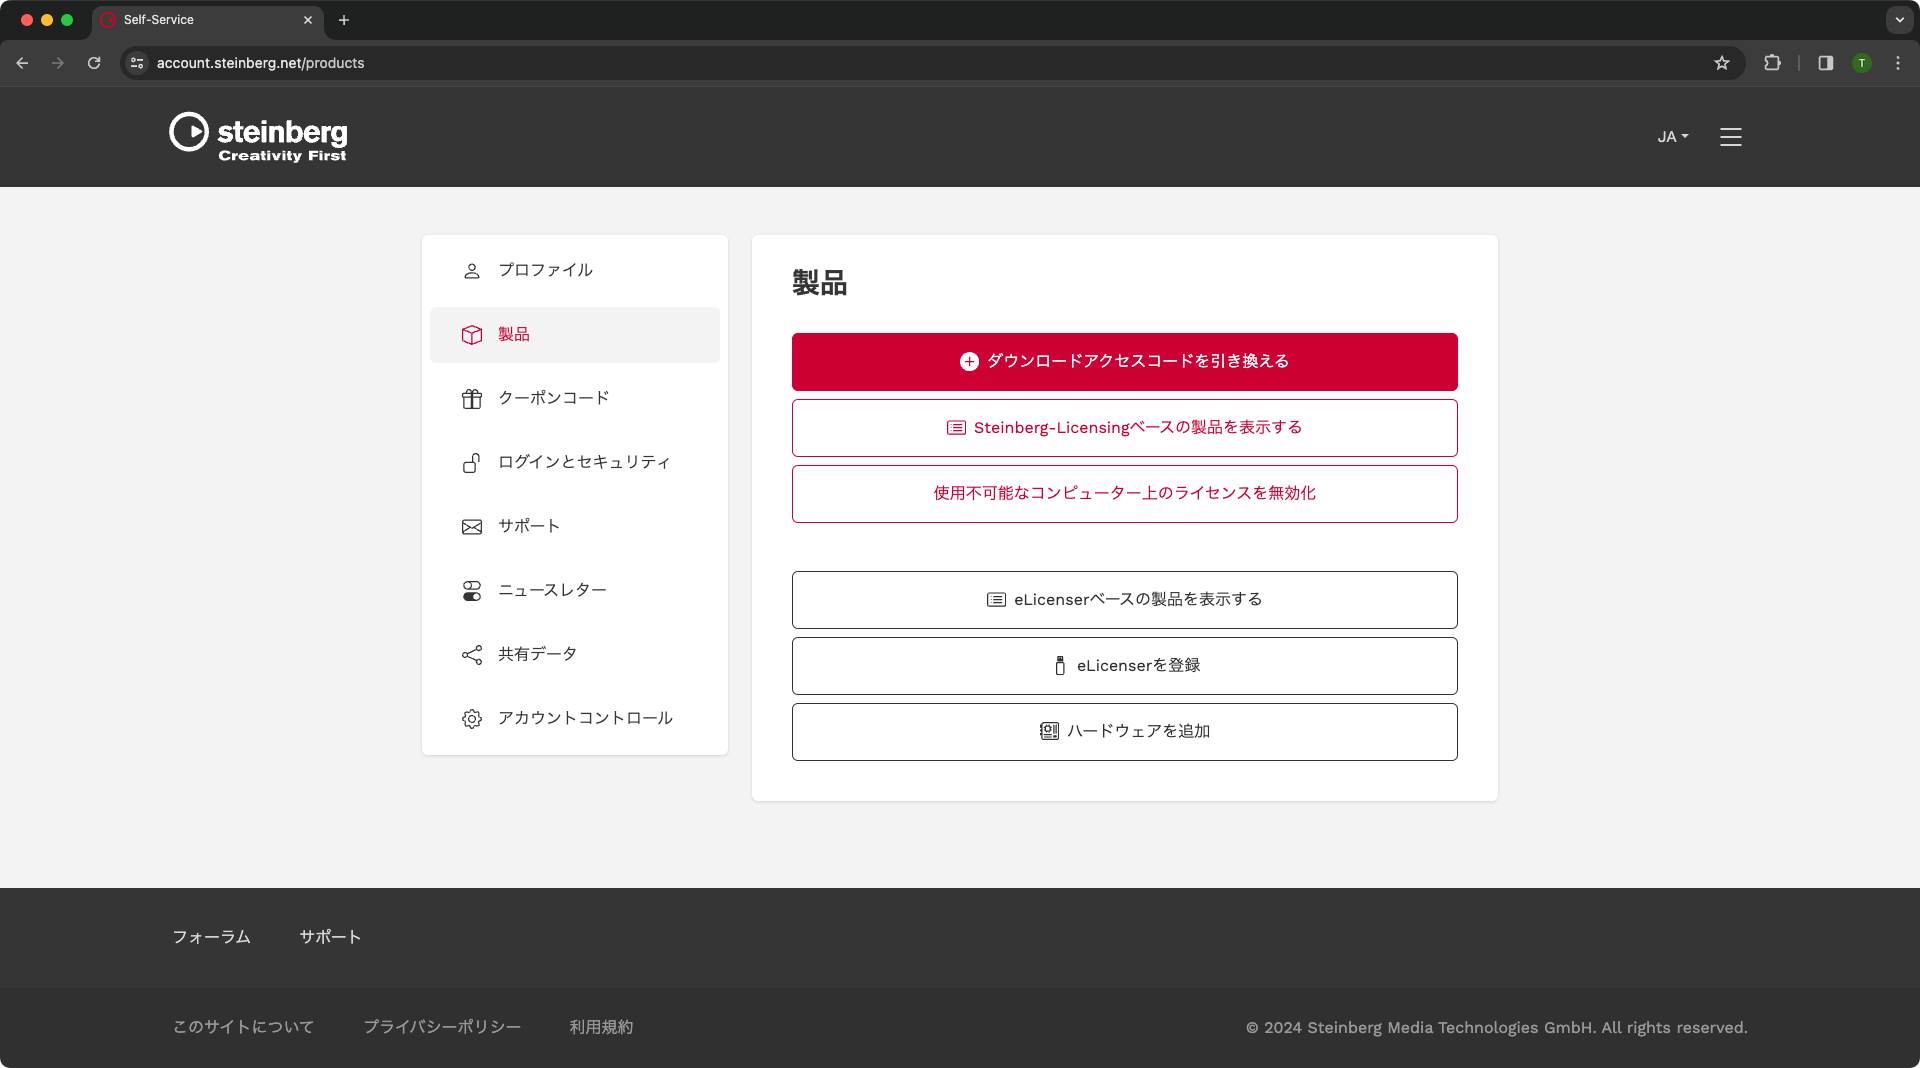The height and width of the screenshot is (1068, 1920).
Task: Click eLicenserを登録 button
Action: 1124,665
